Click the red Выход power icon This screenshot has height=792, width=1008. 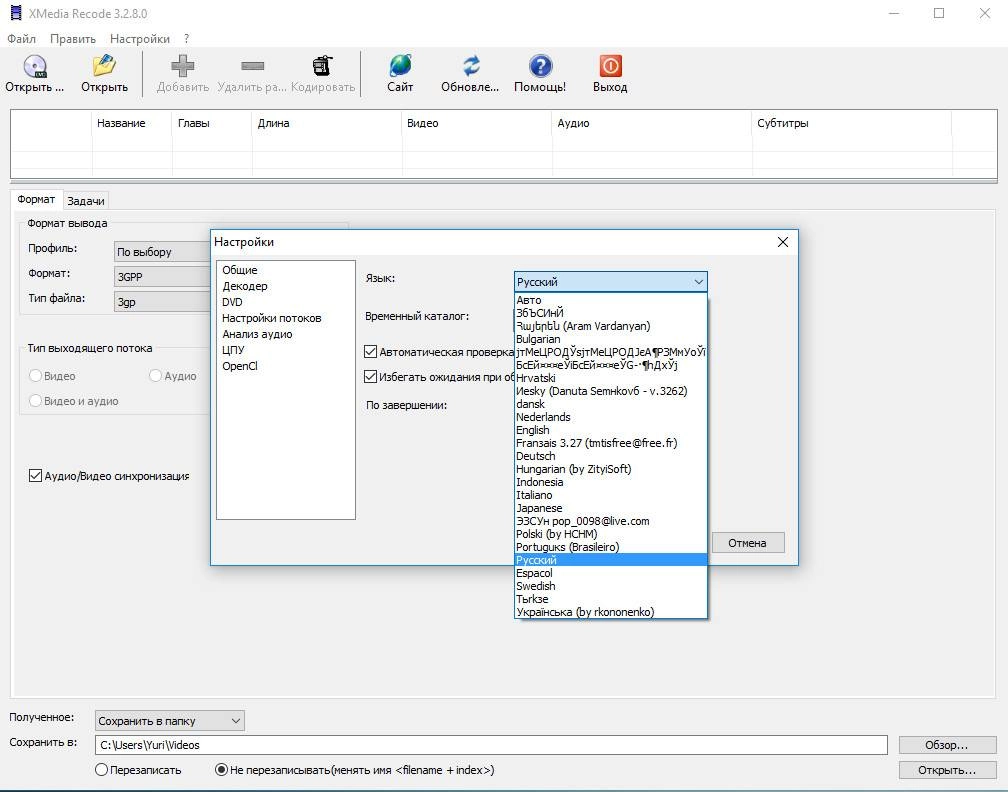(x=610, y=66)
